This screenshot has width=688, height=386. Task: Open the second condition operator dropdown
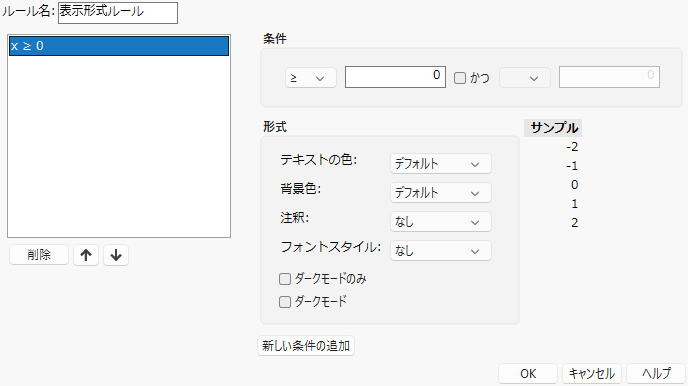(x=525, y=78)
